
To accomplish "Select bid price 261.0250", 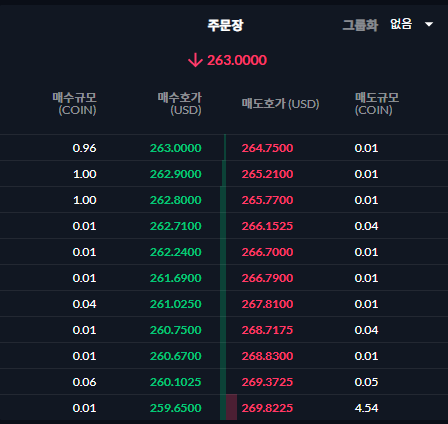I will click(x=176, y=304).
